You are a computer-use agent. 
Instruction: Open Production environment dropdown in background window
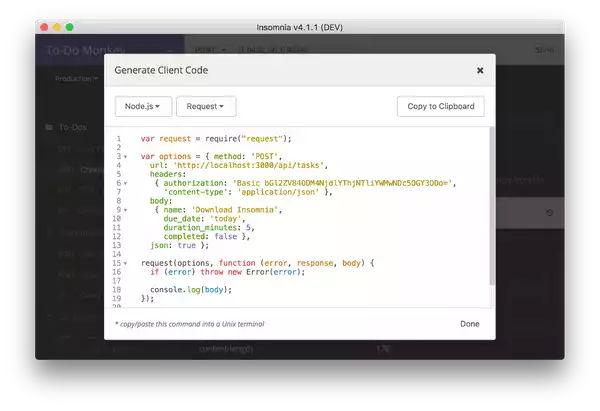76,78
